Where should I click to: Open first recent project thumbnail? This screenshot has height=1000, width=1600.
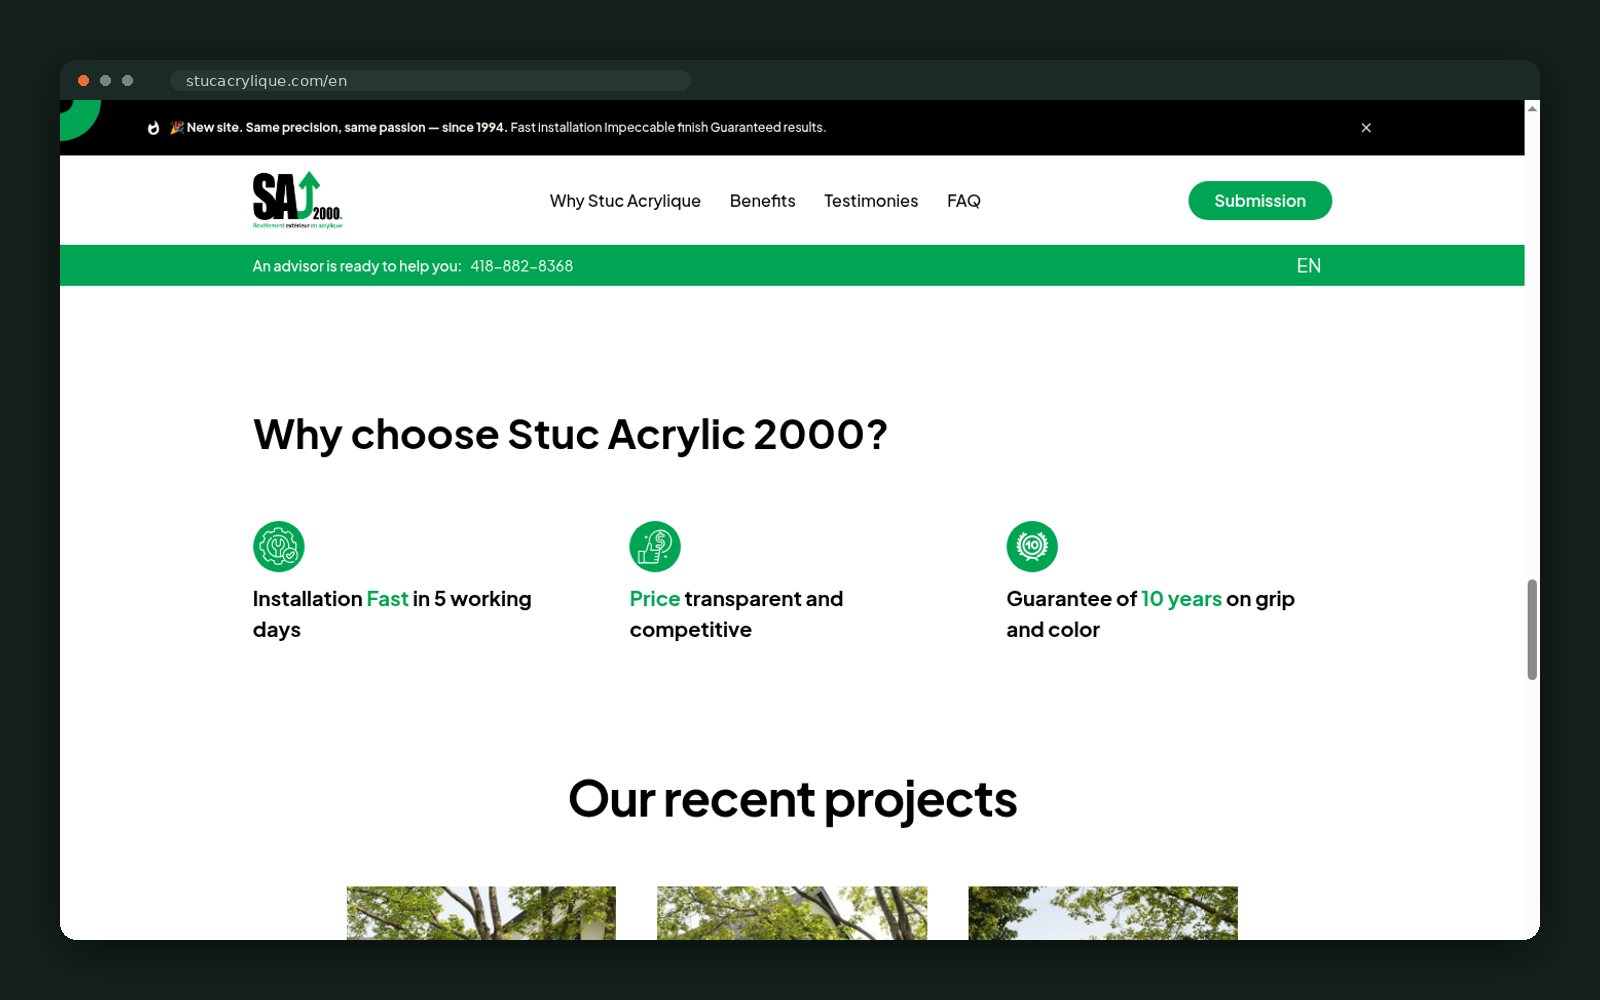tap(481, 913)
